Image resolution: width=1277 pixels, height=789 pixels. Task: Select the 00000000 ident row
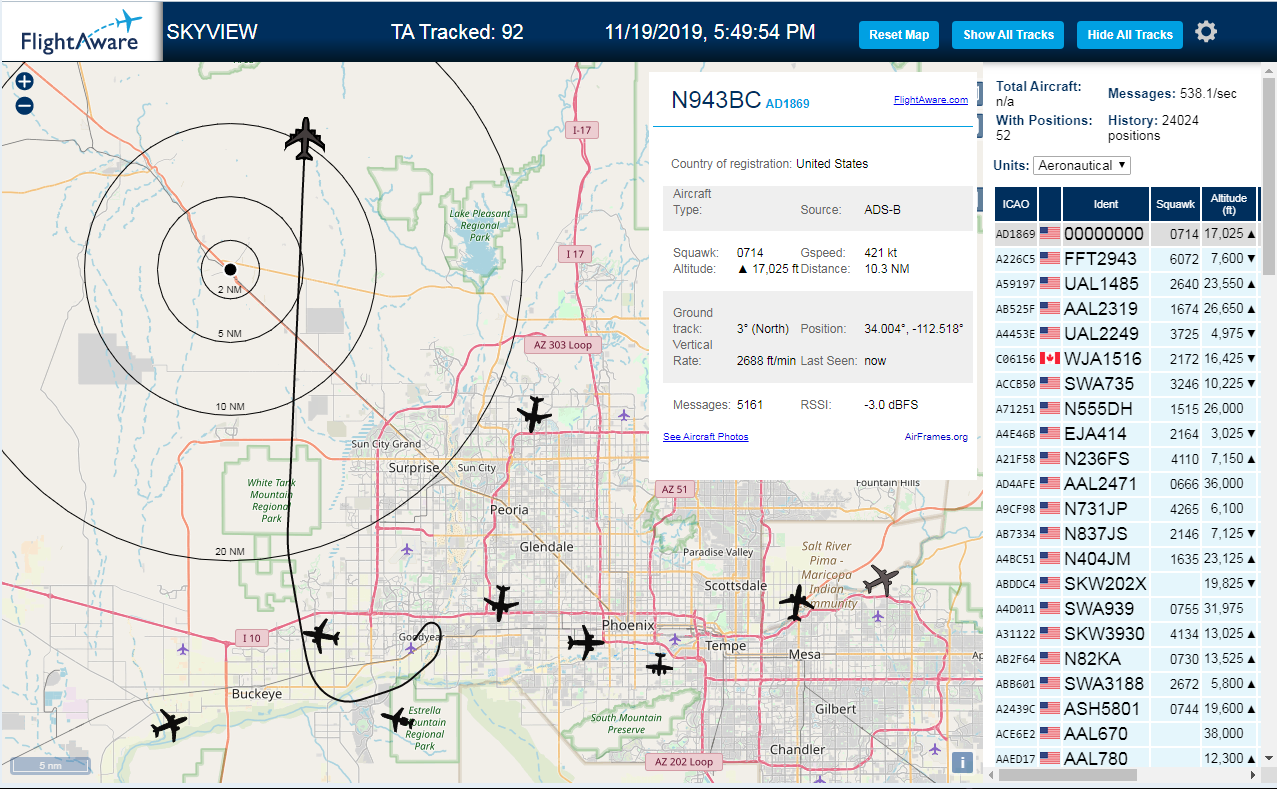click(1125, 233)
